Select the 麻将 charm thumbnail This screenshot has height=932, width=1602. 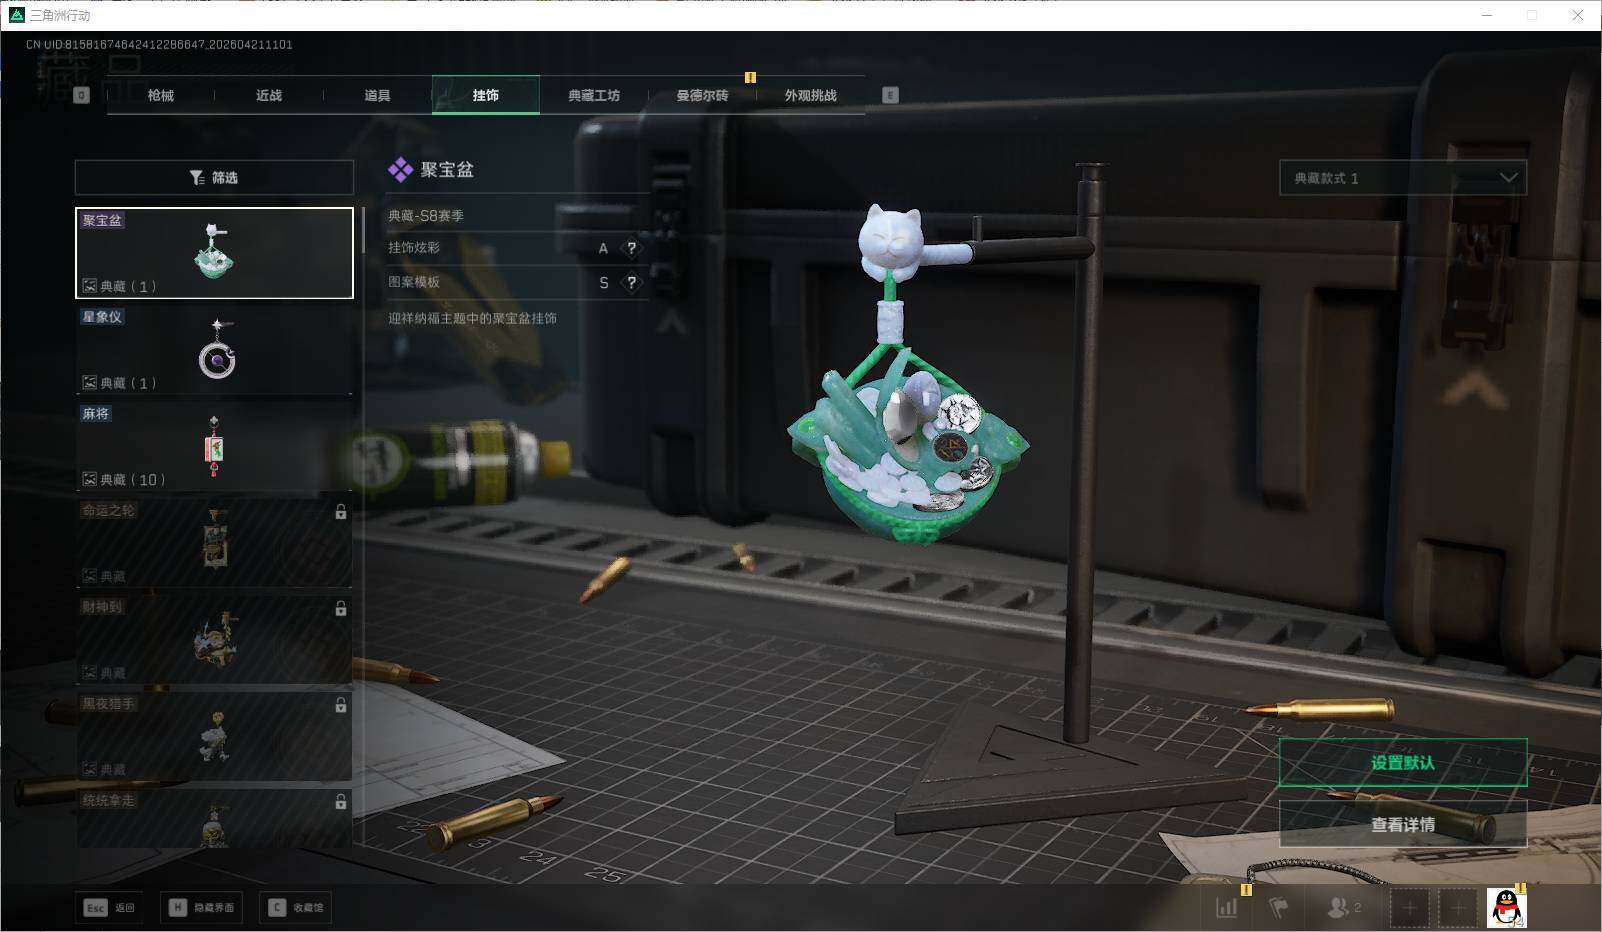point(214,446)
